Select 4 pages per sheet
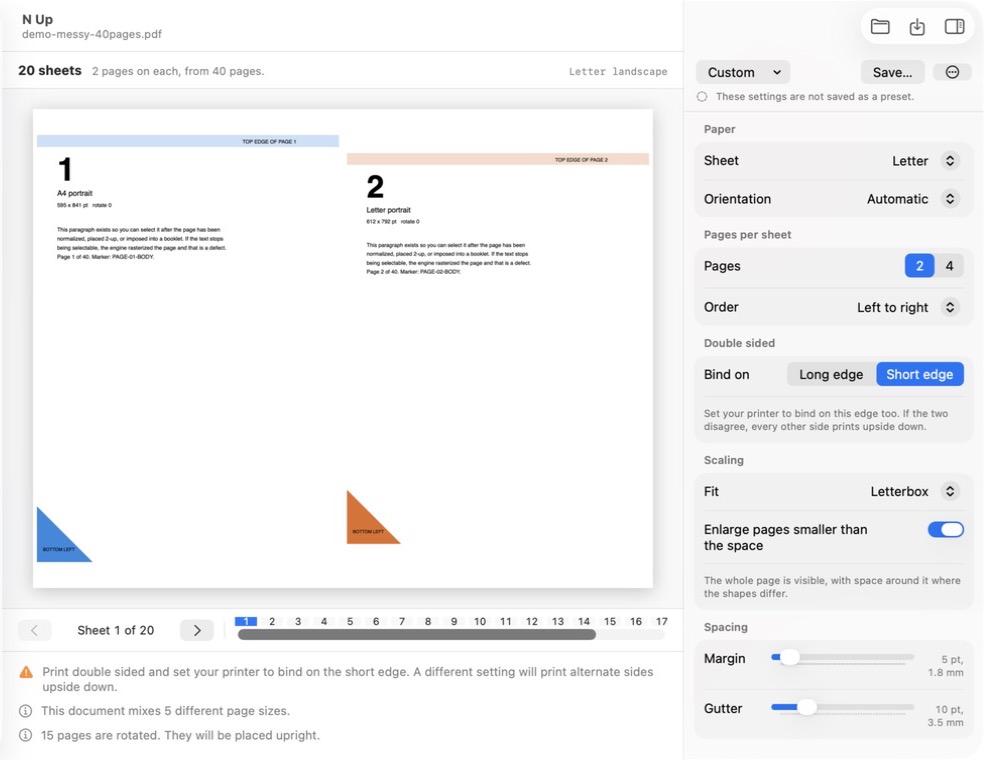This screenshot has width=984, height=760. click(x=949, y=266)
